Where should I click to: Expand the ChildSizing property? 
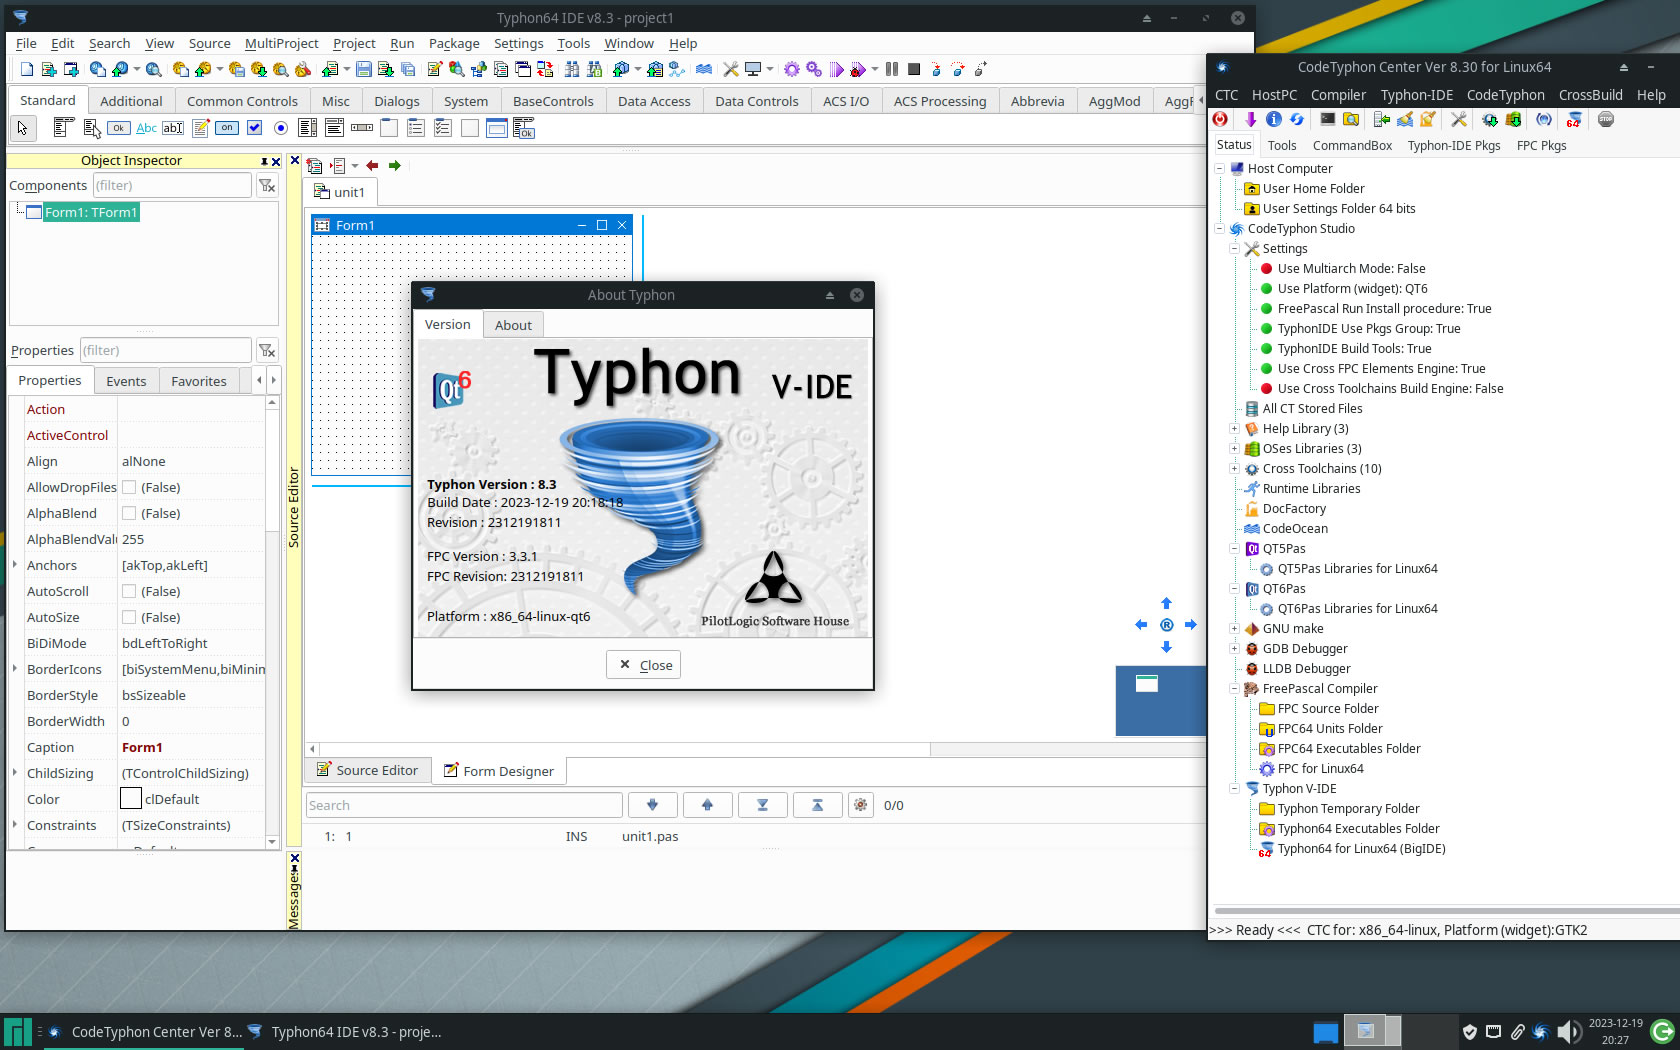coord(15,773)
